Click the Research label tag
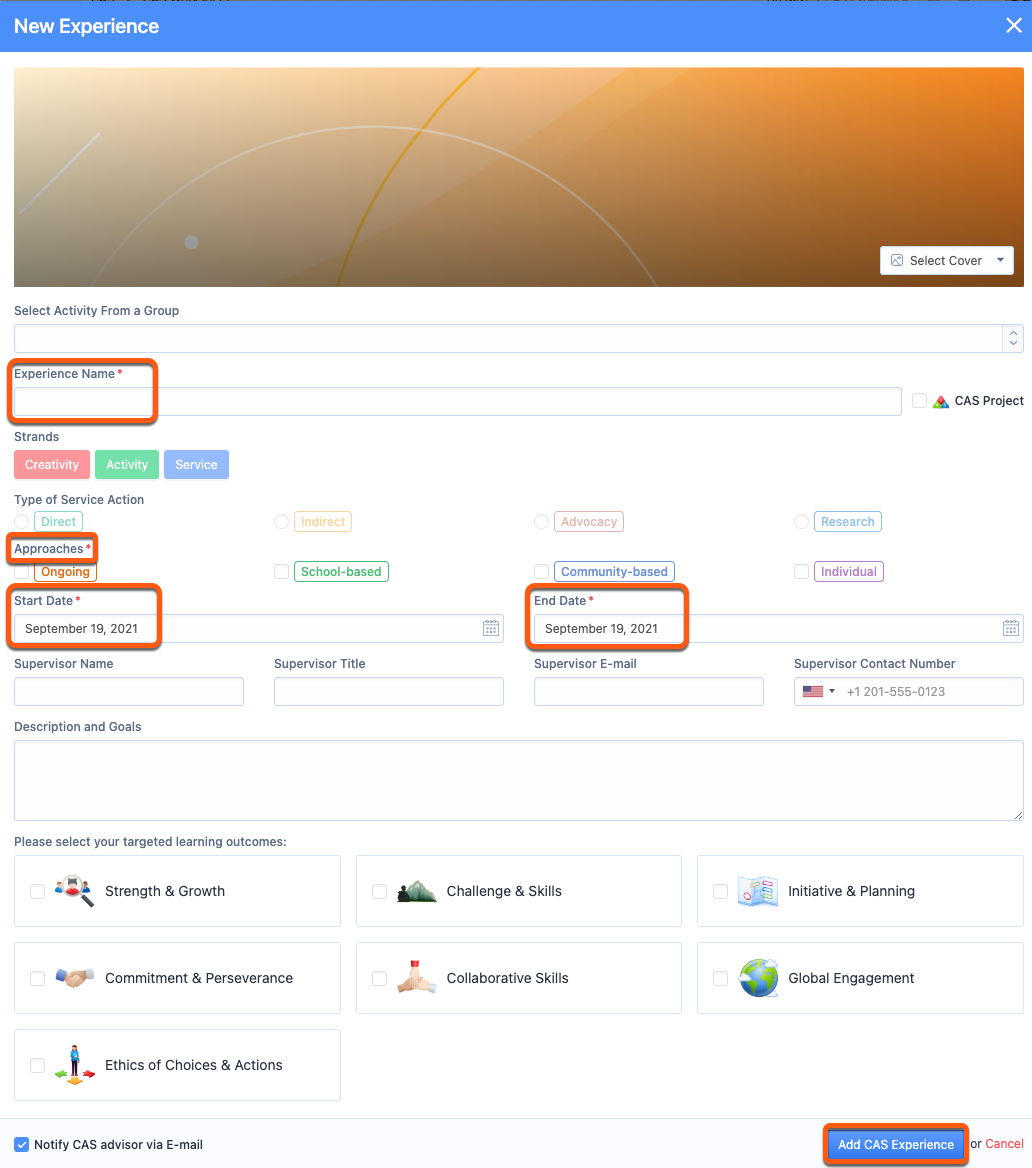Screen dimensions: 1032x1168 click(847, 521)
